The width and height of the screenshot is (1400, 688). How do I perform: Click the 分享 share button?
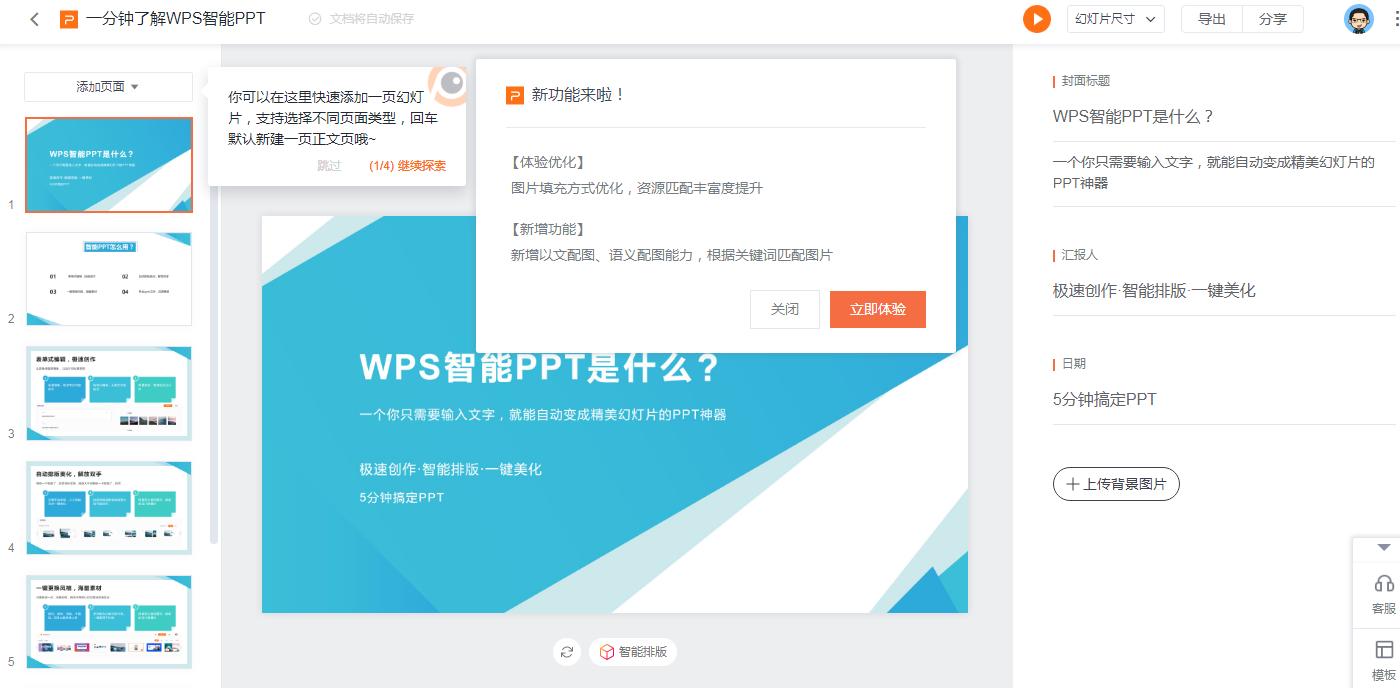pyautogui.click(x=1273, y=19)
